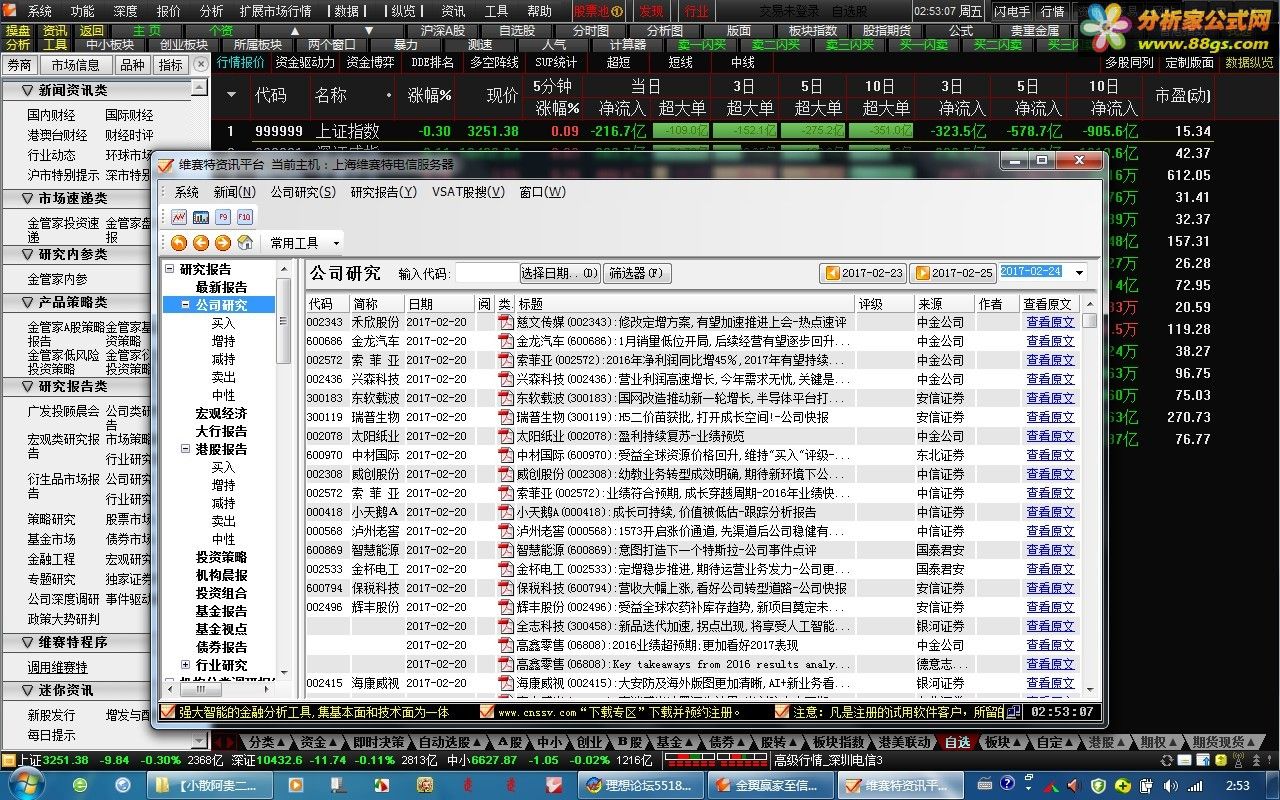Open the trend line chart toolbar icon

pos(179,216)
